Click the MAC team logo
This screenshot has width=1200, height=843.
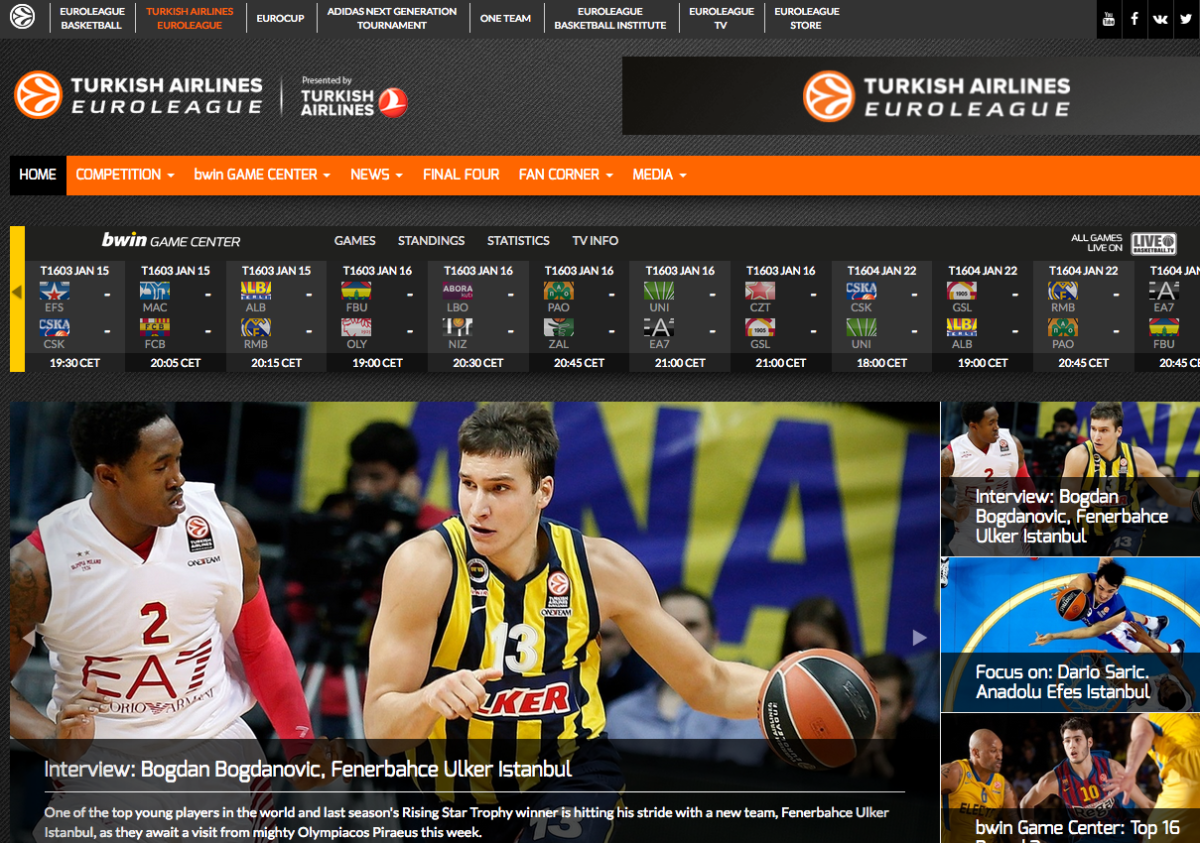(x=155, y=291)
